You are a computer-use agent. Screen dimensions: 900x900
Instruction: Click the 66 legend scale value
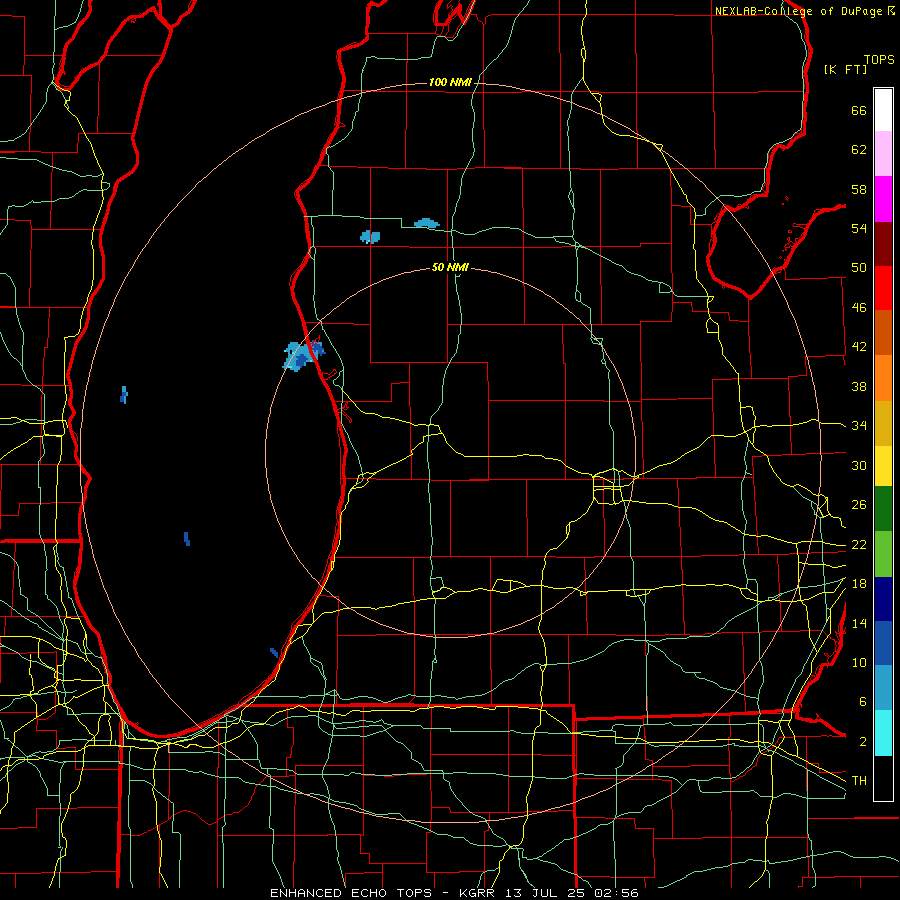(859, 110)
